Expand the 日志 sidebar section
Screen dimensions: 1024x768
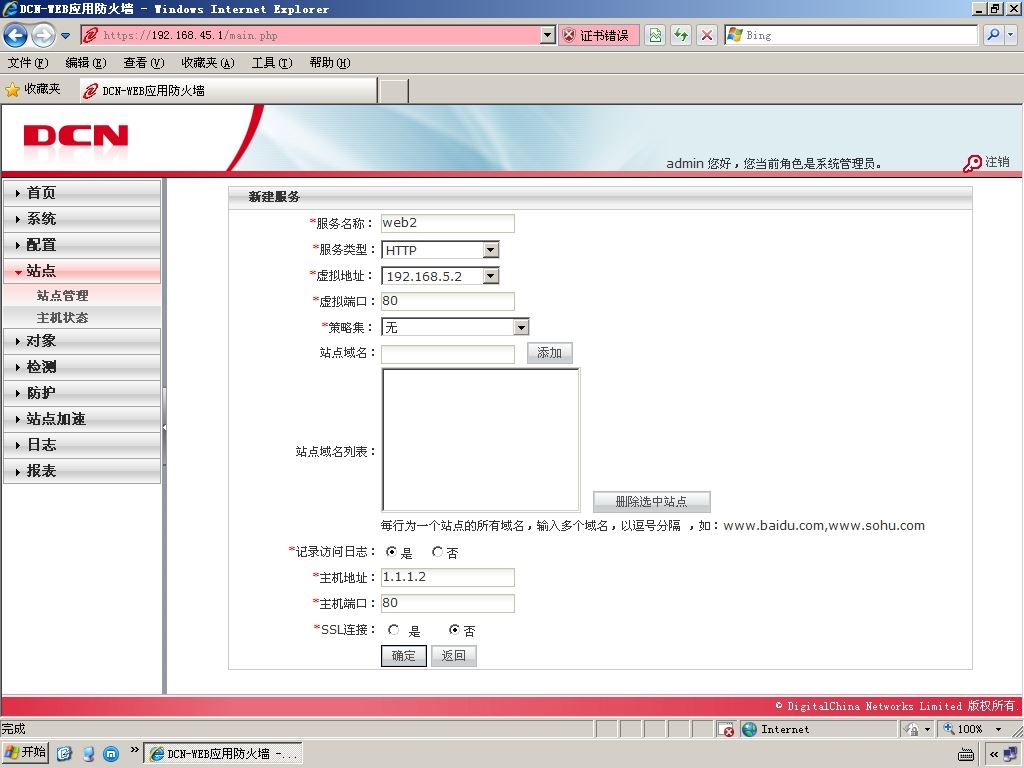[x=82, y=445]
